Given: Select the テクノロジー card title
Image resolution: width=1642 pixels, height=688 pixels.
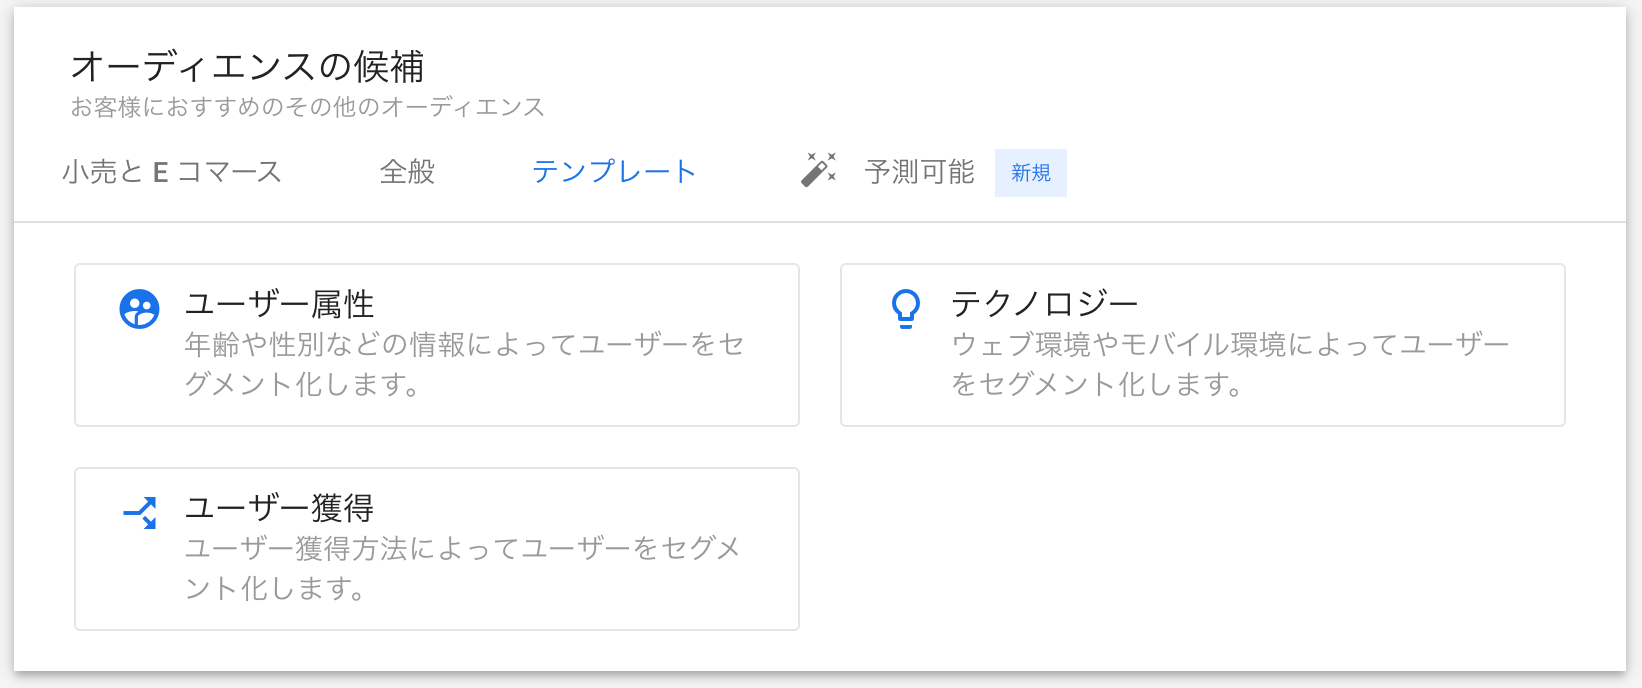Looking at the screenshot, I should (1044, 304).
